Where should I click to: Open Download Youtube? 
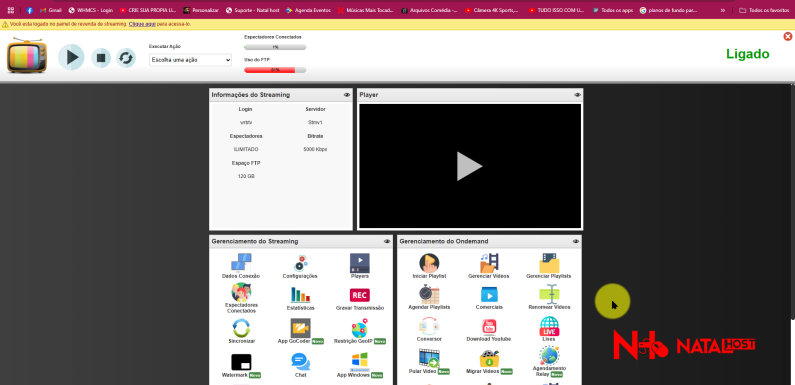[489, 329]
